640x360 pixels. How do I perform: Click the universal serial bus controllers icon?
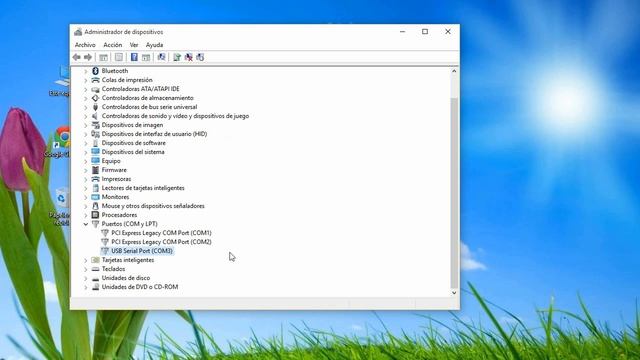[x=95, y=107]
